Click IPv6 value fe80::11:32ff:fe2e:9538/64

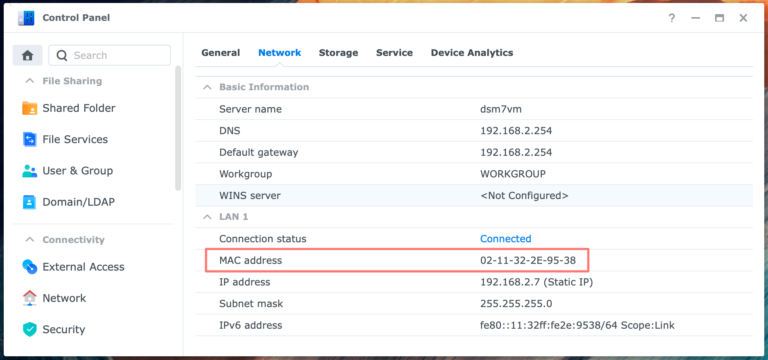click(549, 325)
